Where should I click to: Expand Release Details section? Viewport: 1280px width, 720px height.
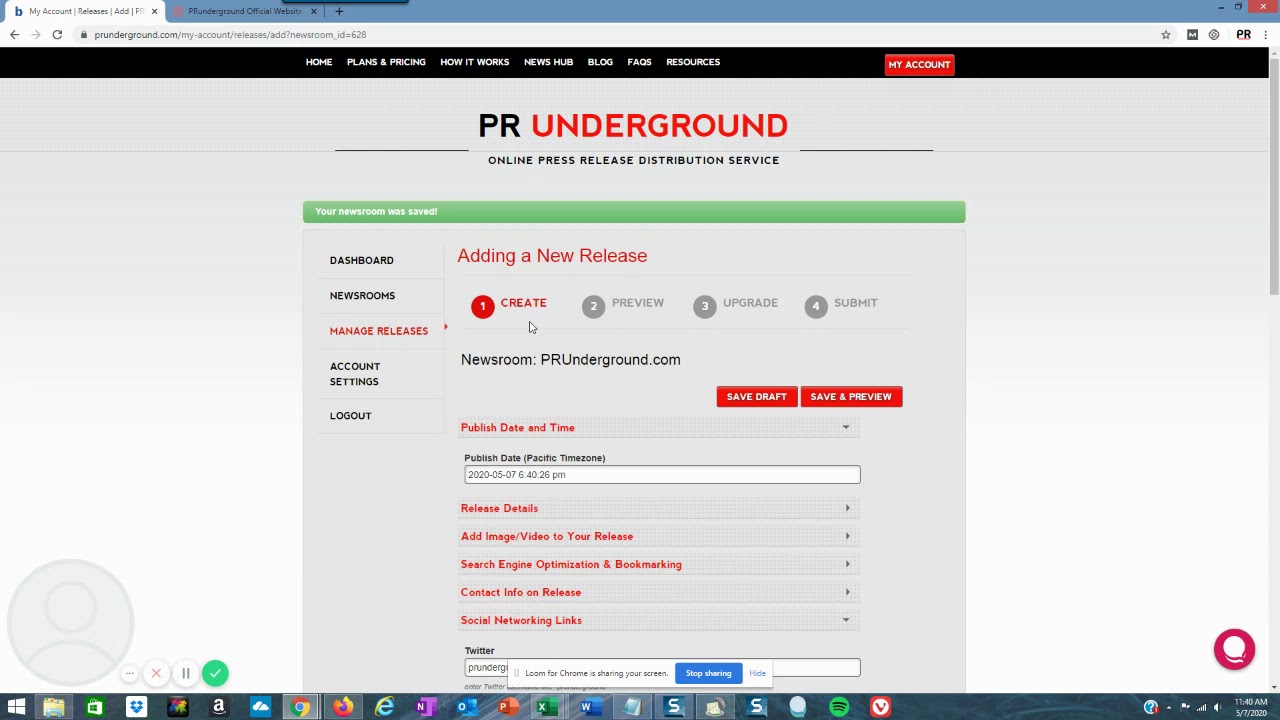[659, 508]
